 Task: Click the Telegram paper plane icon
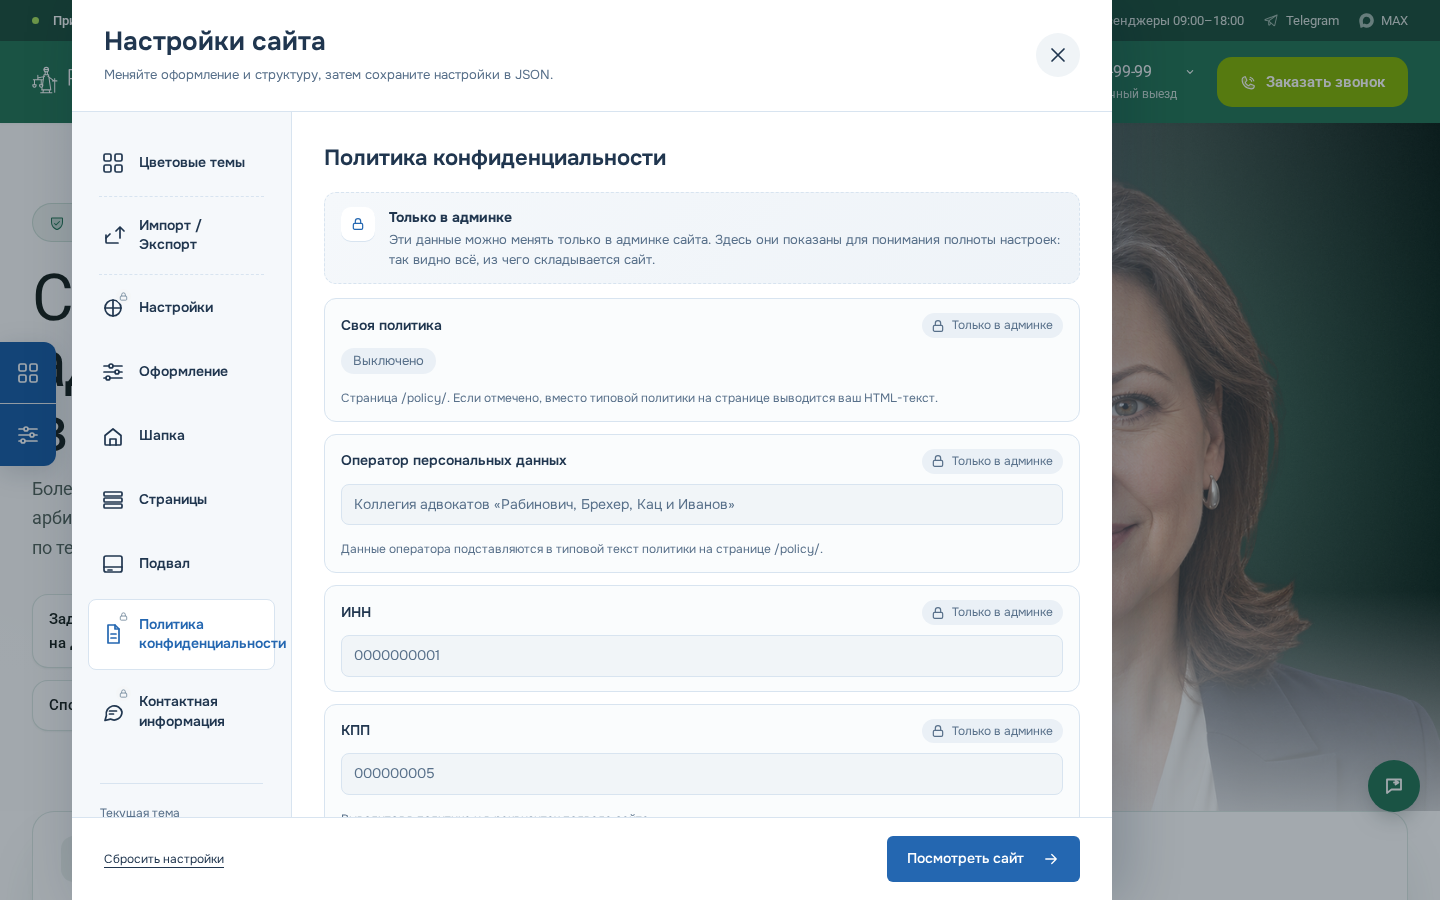pos(1271,21)
